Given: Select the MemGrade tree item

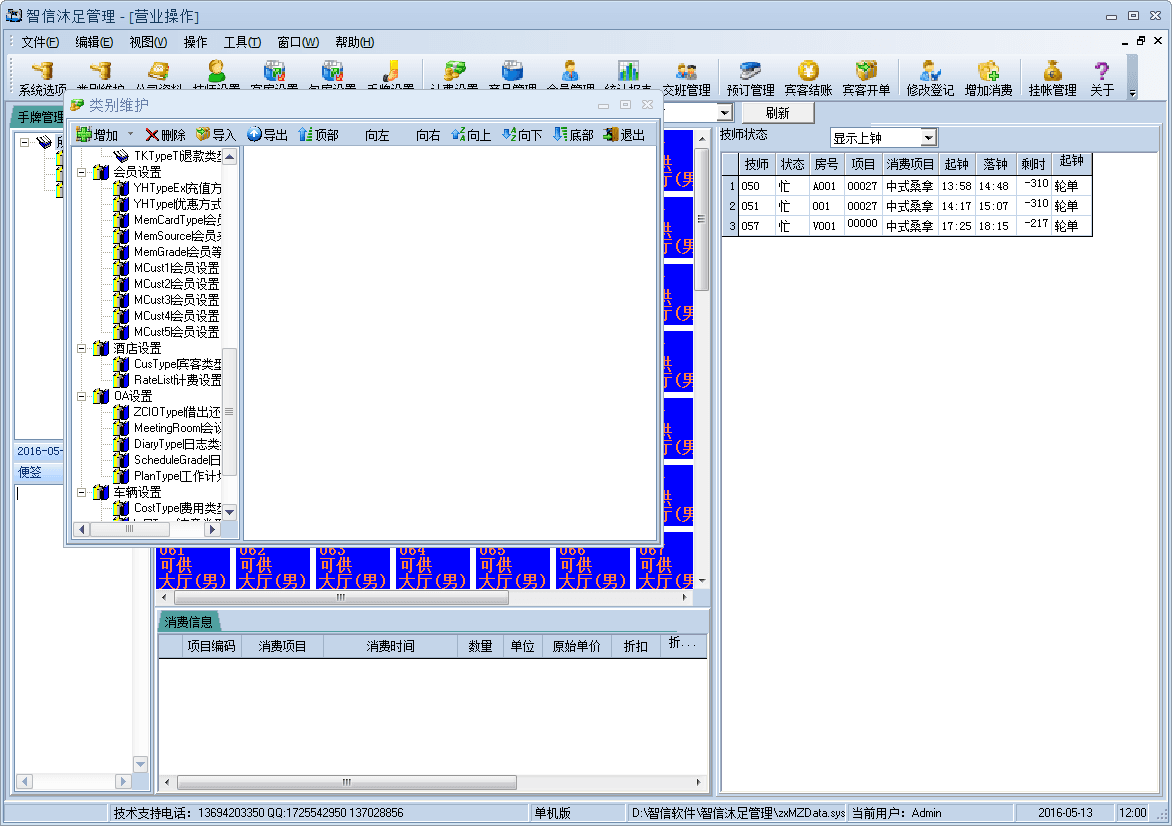Looking at the screenshot, I should click(176, 252).
